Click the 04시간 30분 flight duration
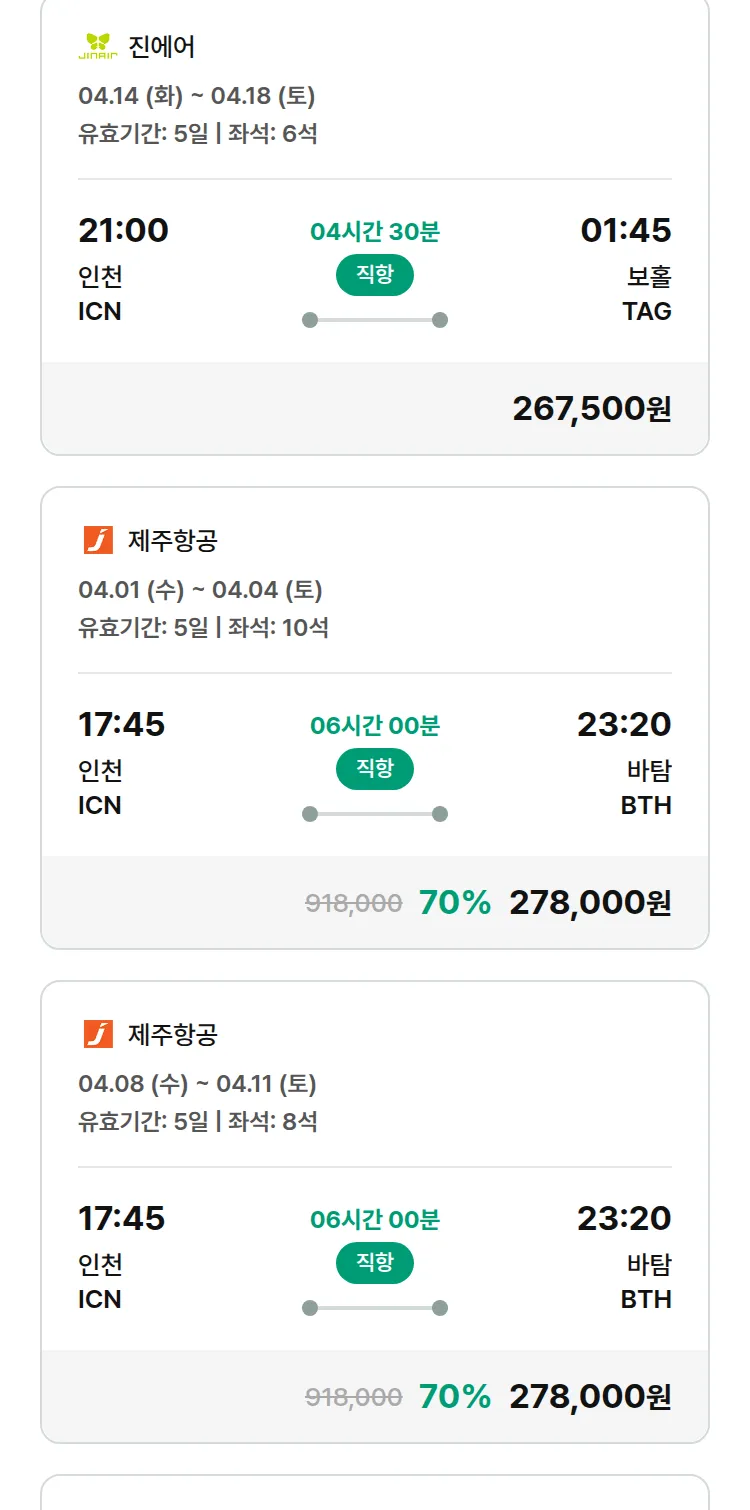This screenshot has height=1510, width=750. (x=374, y=232)
